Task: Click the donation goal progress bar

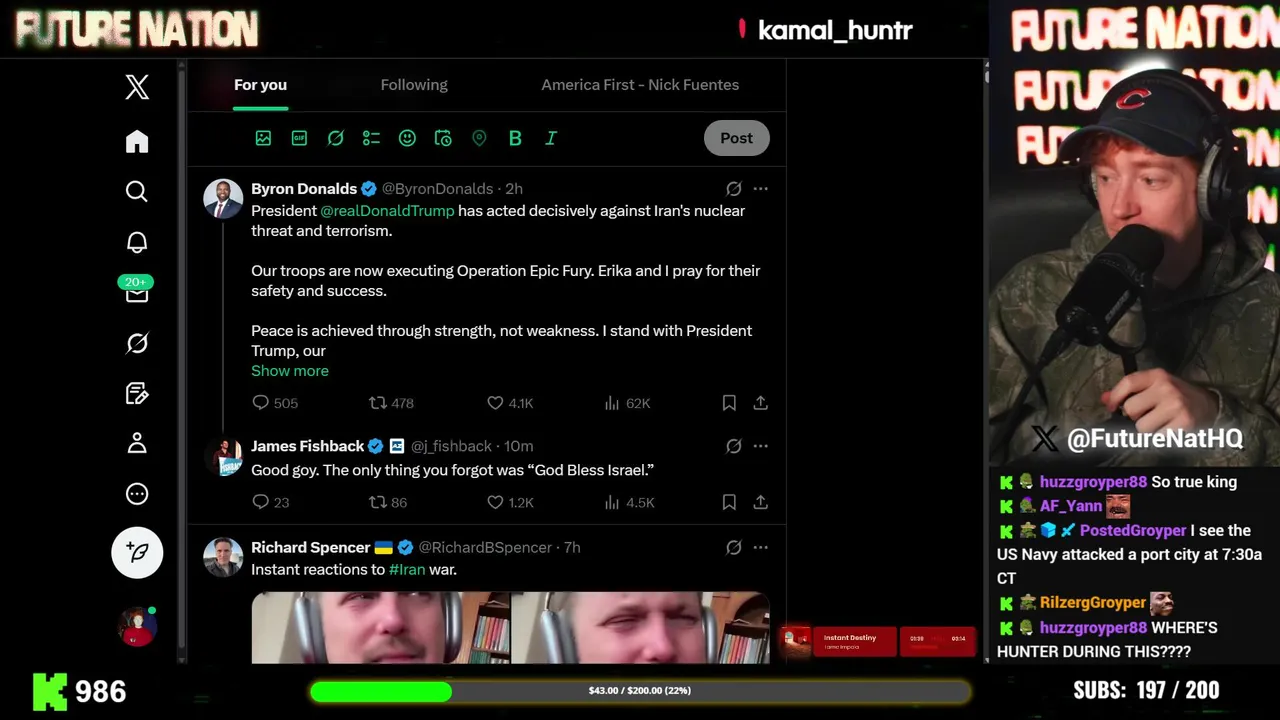Action: coord(640,691)
